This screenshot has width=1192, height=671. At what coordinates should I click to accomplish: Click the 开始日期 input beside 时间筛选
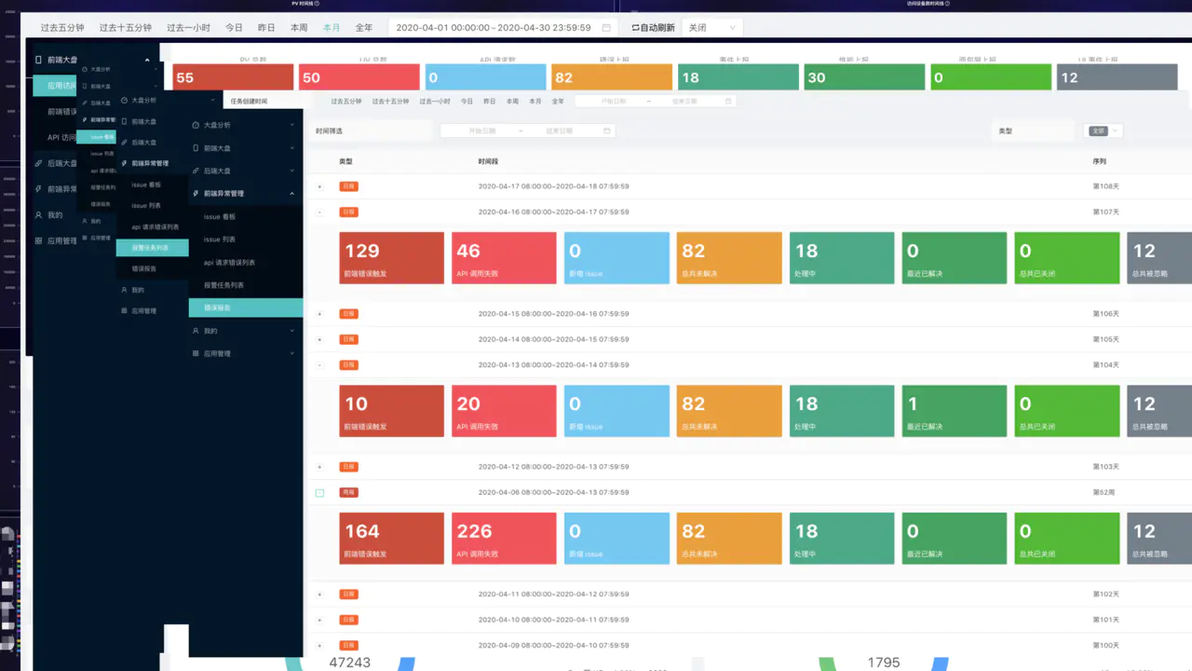pos(482,131)
